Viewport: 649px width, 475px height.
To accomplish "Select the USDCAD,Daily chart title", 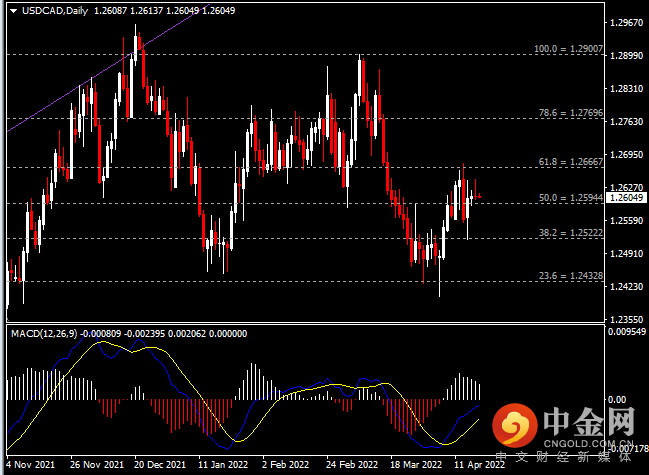I will 55,11.
